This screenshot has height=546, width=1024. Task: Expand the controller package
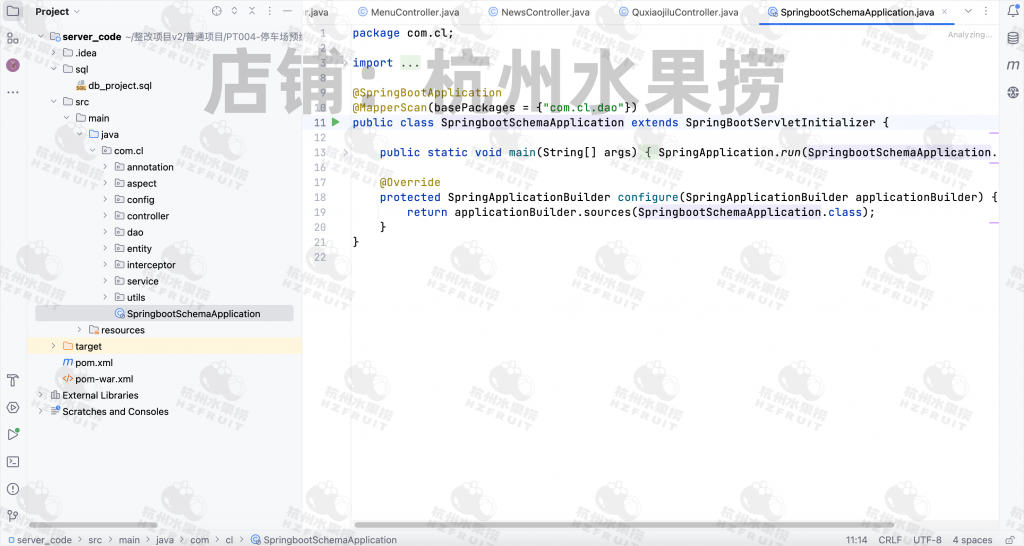(105, 216)
